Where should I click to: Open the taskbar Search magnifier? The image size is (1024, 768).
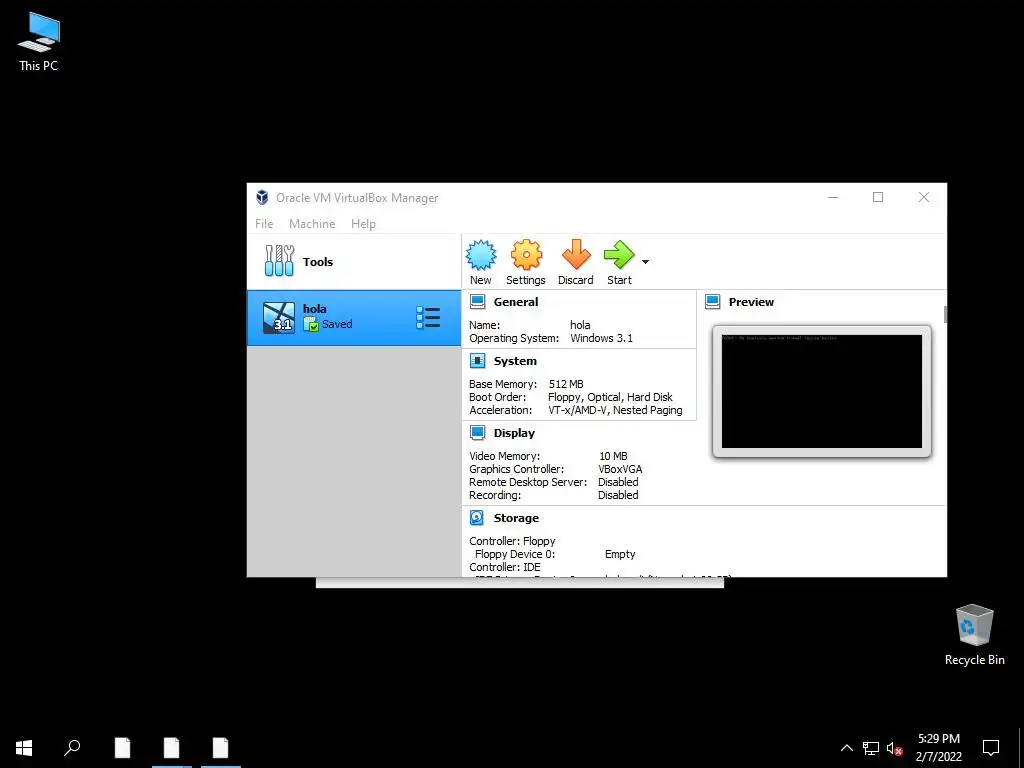tap(72, 747)
